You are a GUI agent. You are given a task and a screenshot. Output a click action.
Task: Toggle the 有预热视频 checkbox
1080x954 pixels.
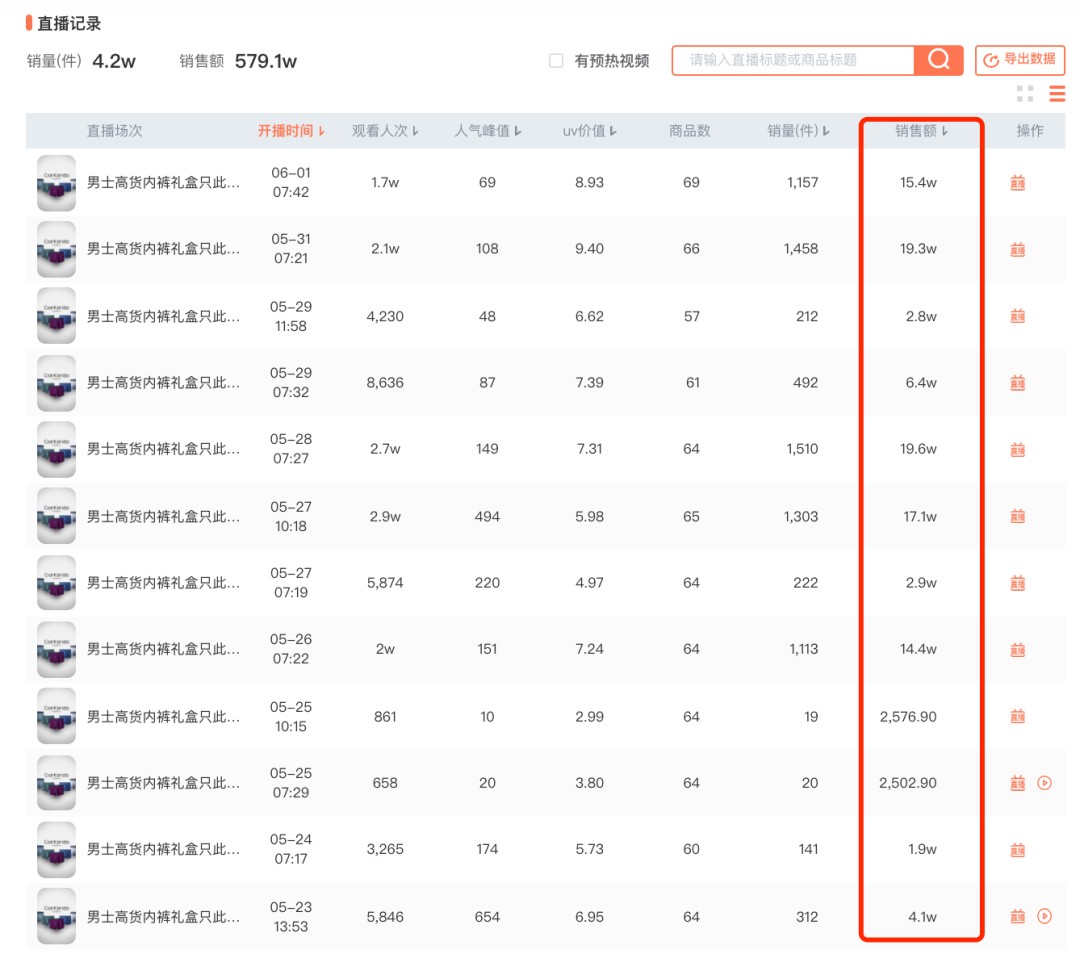point(556,61)
